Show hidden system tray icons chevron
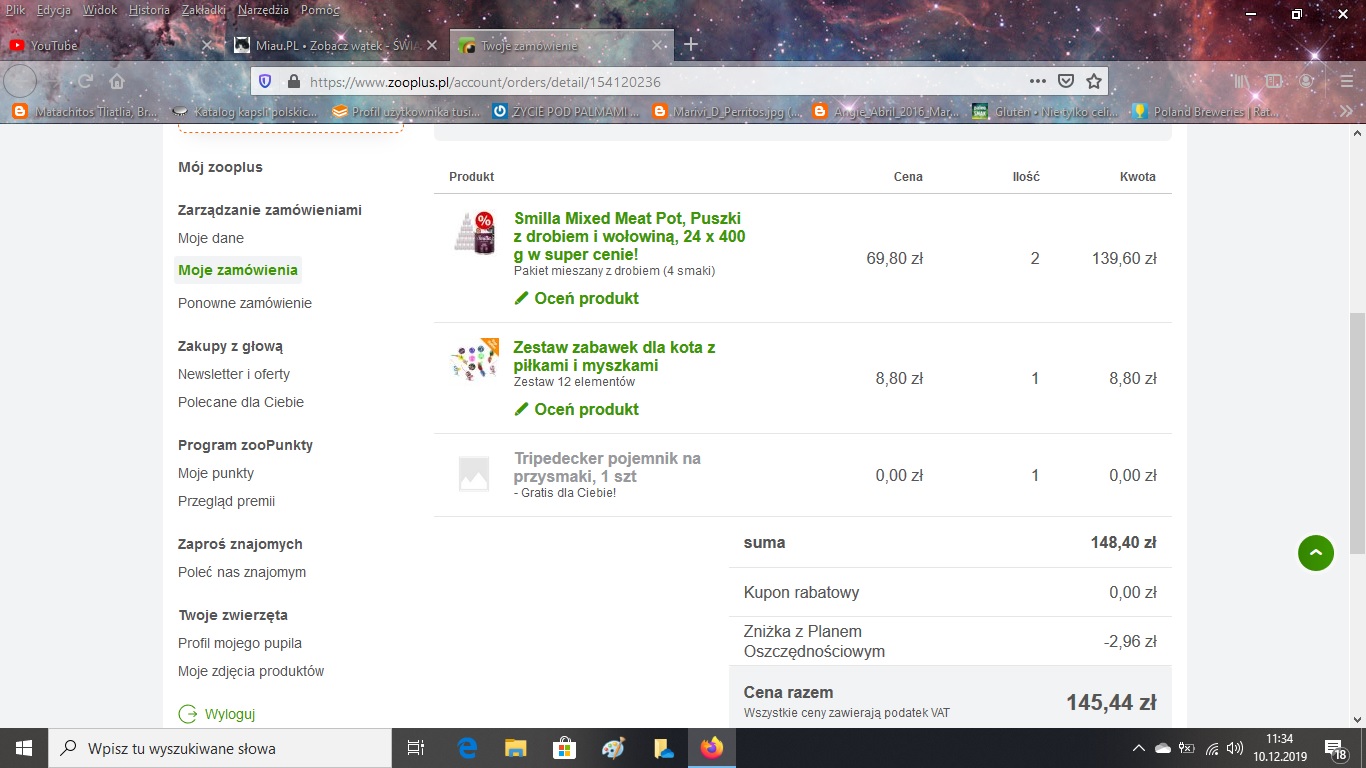Image resolution: width=1366 pixels, height=768 pixels. coord(1139,748)
